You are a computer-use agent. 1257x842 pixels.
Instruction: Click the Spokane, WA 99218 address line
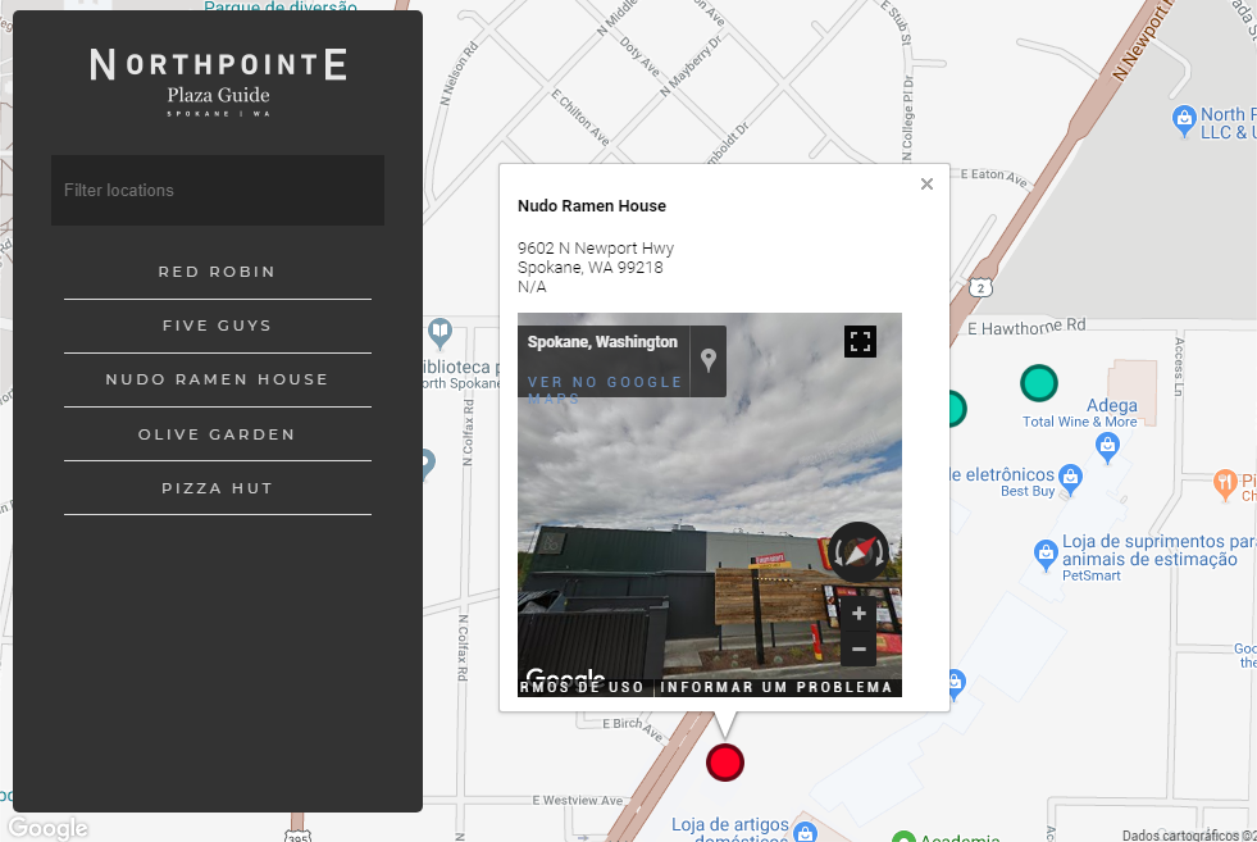point(590,267)
